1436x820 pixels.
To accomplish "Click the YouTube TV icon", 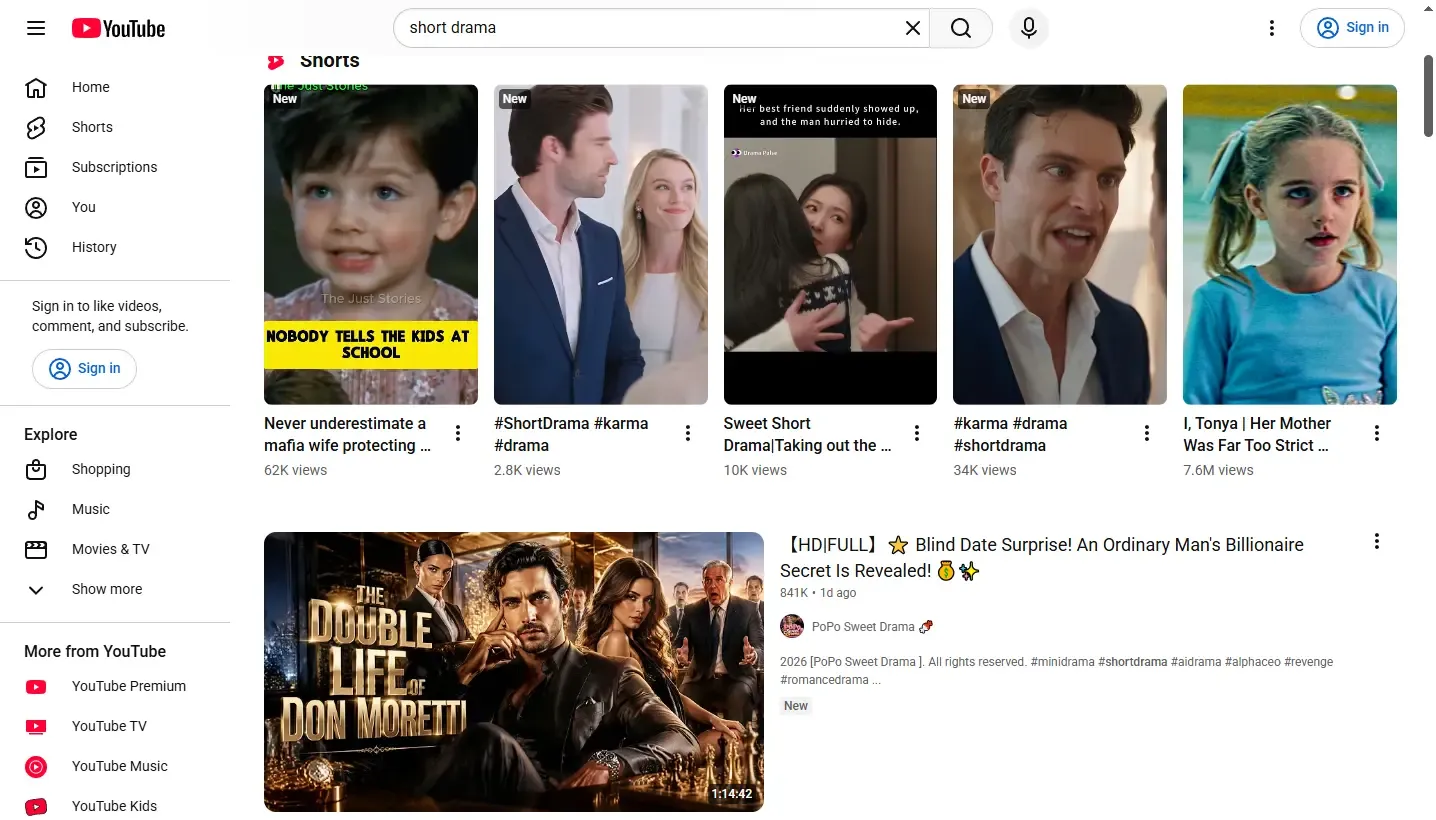I will coord(36,726).
